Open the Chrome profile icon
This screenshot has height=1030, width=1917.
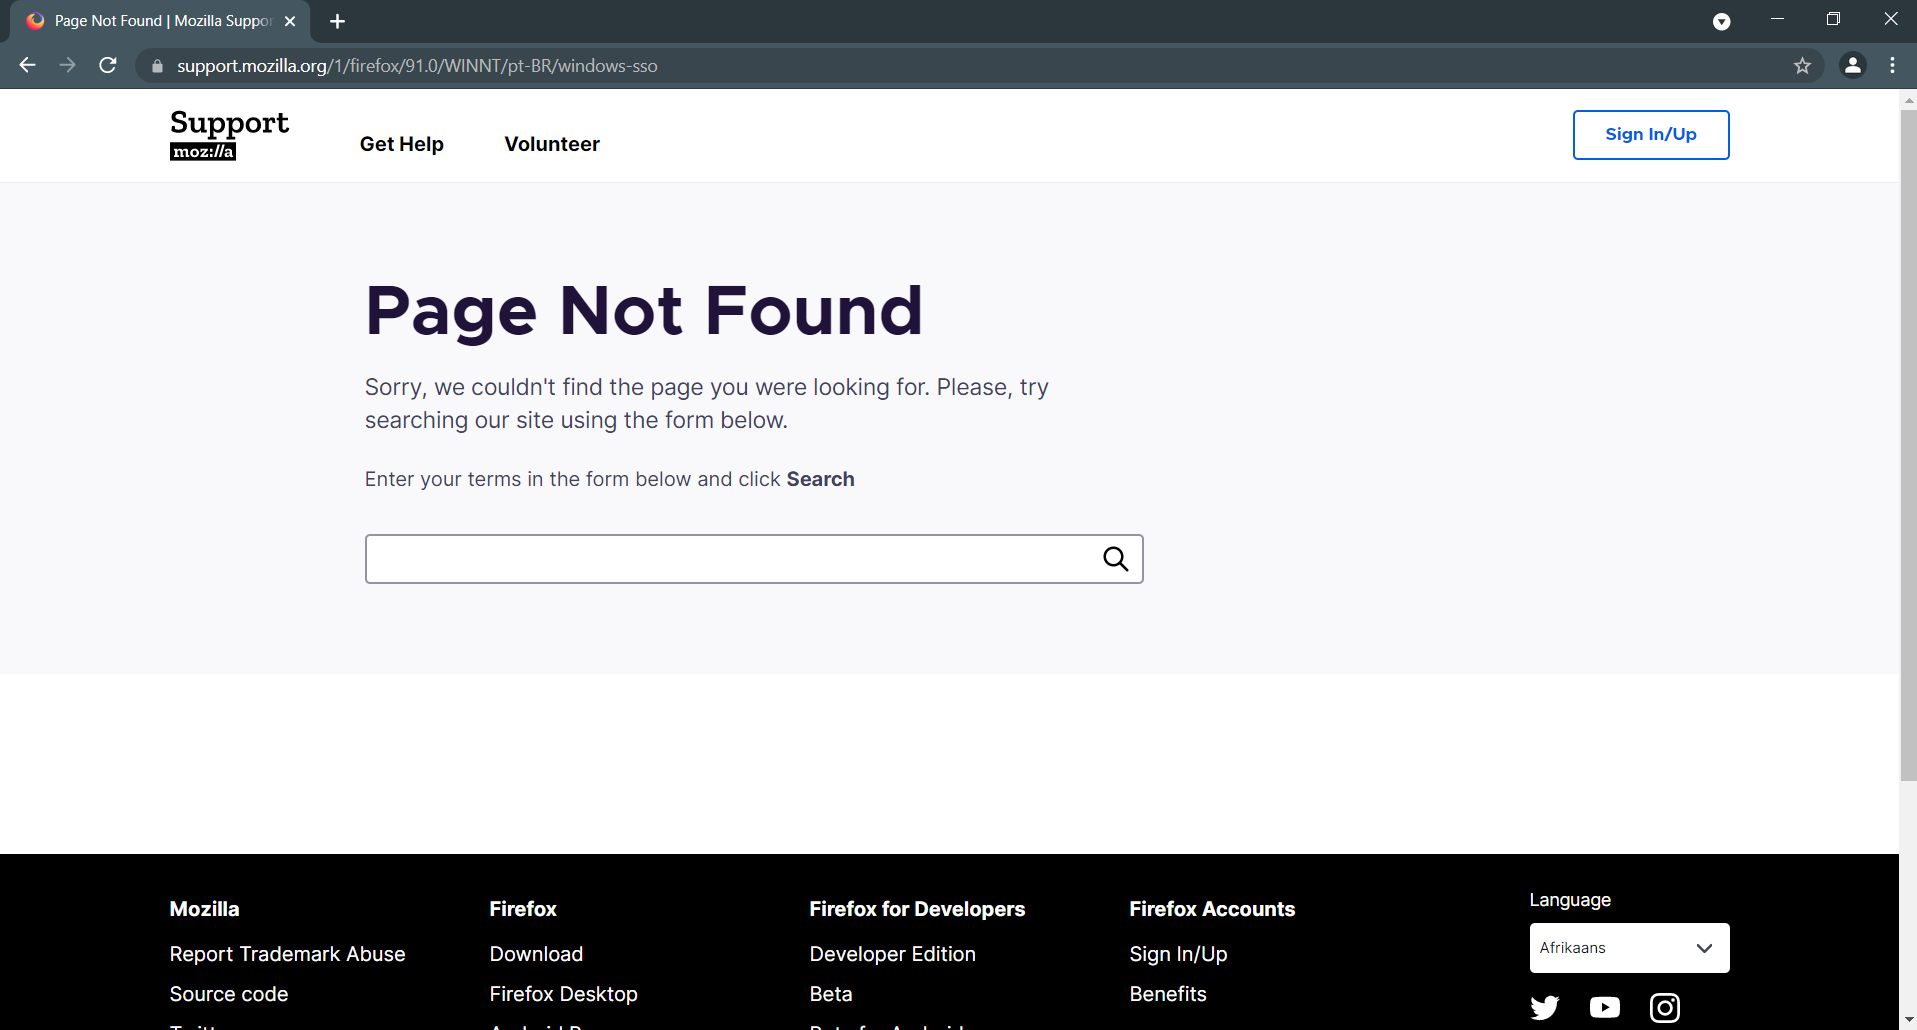point(1852,66)
